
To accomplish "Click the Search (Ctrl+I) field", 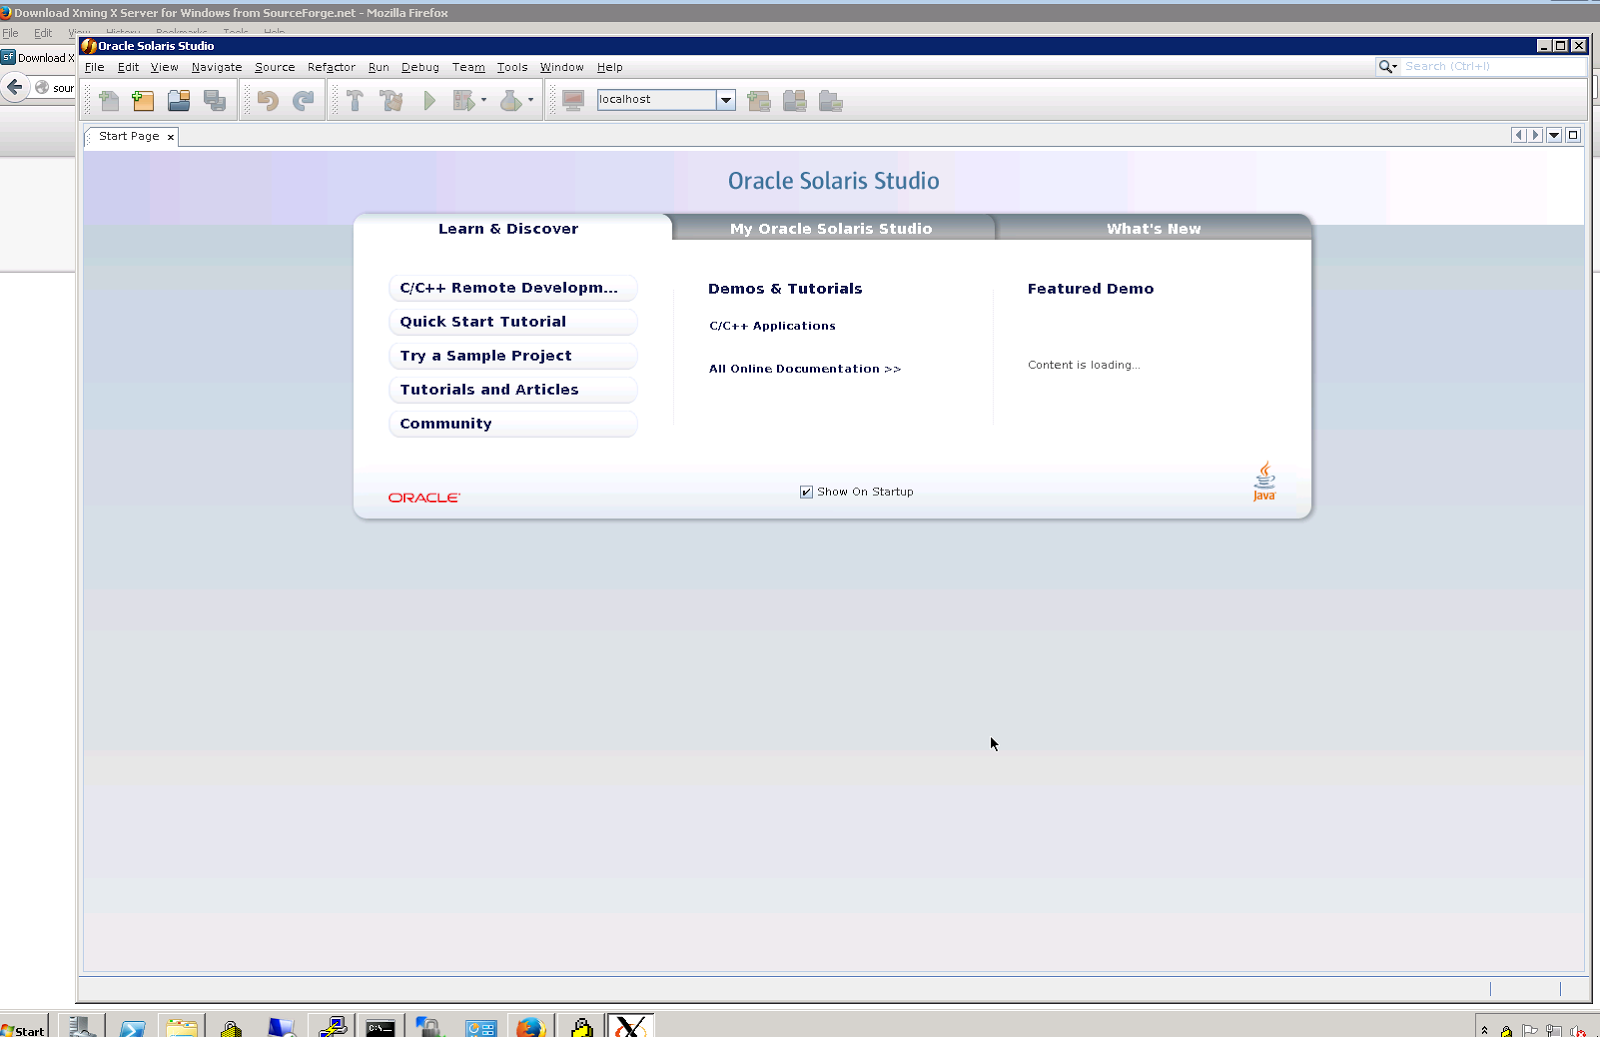I will 1492,66.
